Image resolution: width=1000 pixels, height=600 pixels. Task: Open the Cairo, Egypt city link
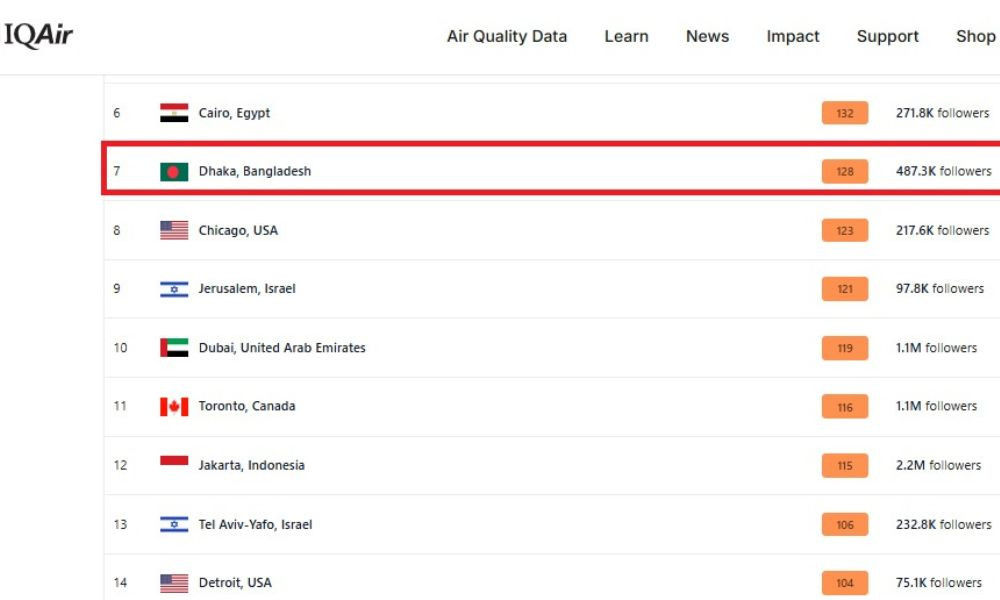coord(234,113)
